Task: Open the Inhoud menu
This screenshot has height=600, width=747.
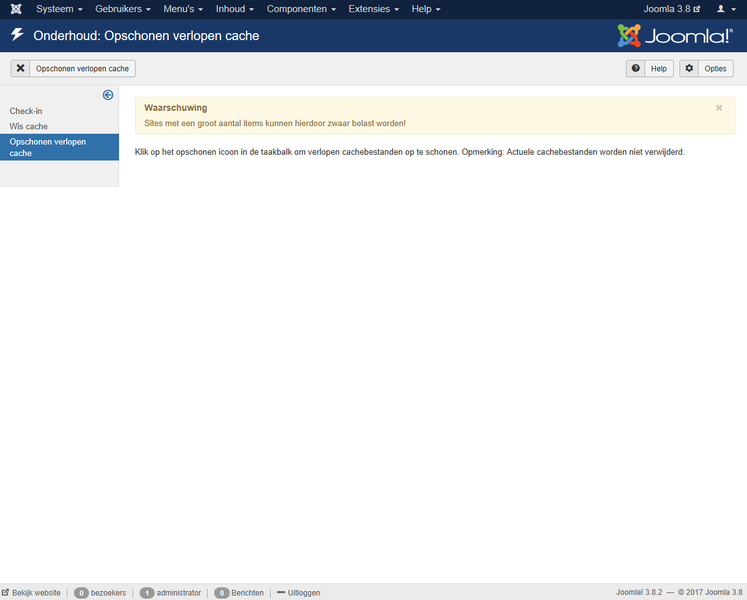Action: coord(234,9)
